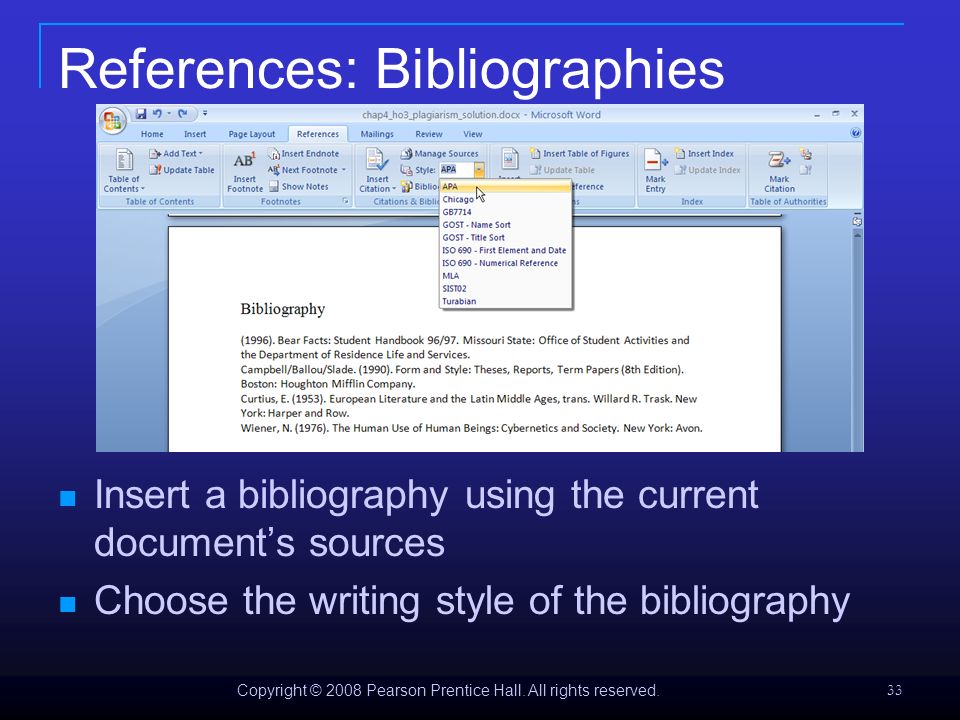
Task: Customize Quick Access Toolbar arrow
Action: 205,113
